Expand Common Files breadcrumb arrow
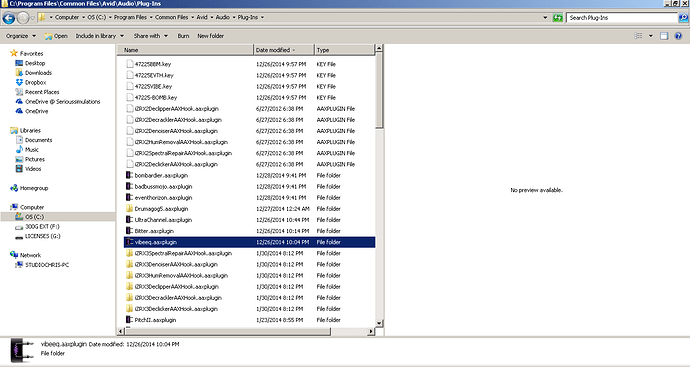The image size is (690, 367). [x=193, y=18]
